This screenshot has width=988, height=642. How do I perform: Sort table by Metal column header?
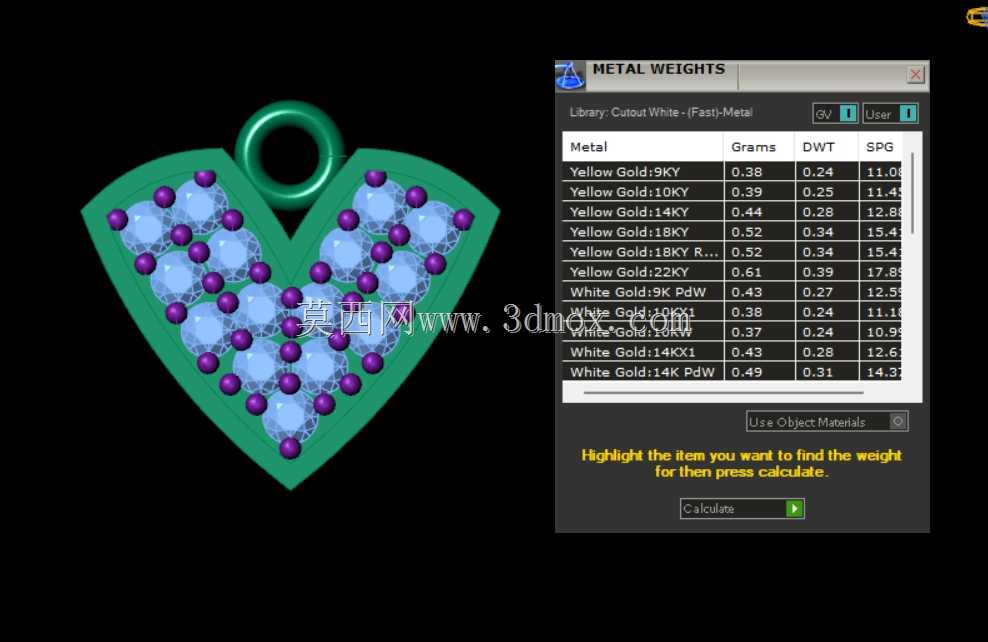click(x=642, y=147)
